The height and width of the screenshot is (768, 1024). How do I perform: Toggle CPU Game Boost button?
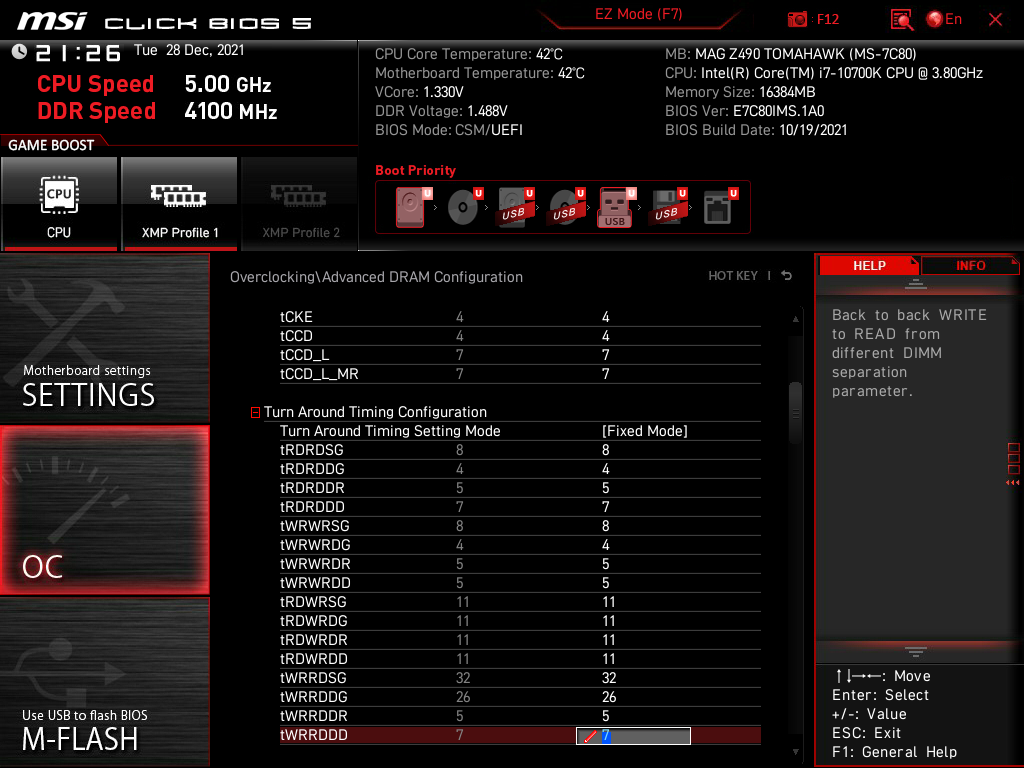59,203
